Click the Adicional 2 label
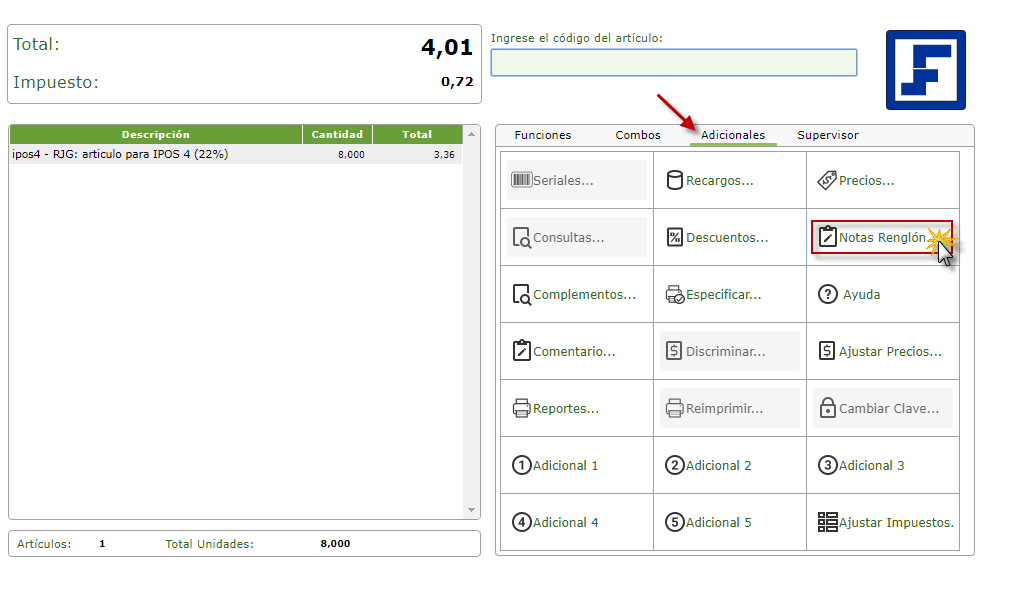This screenshot has height=592, width=1022. 718,466
